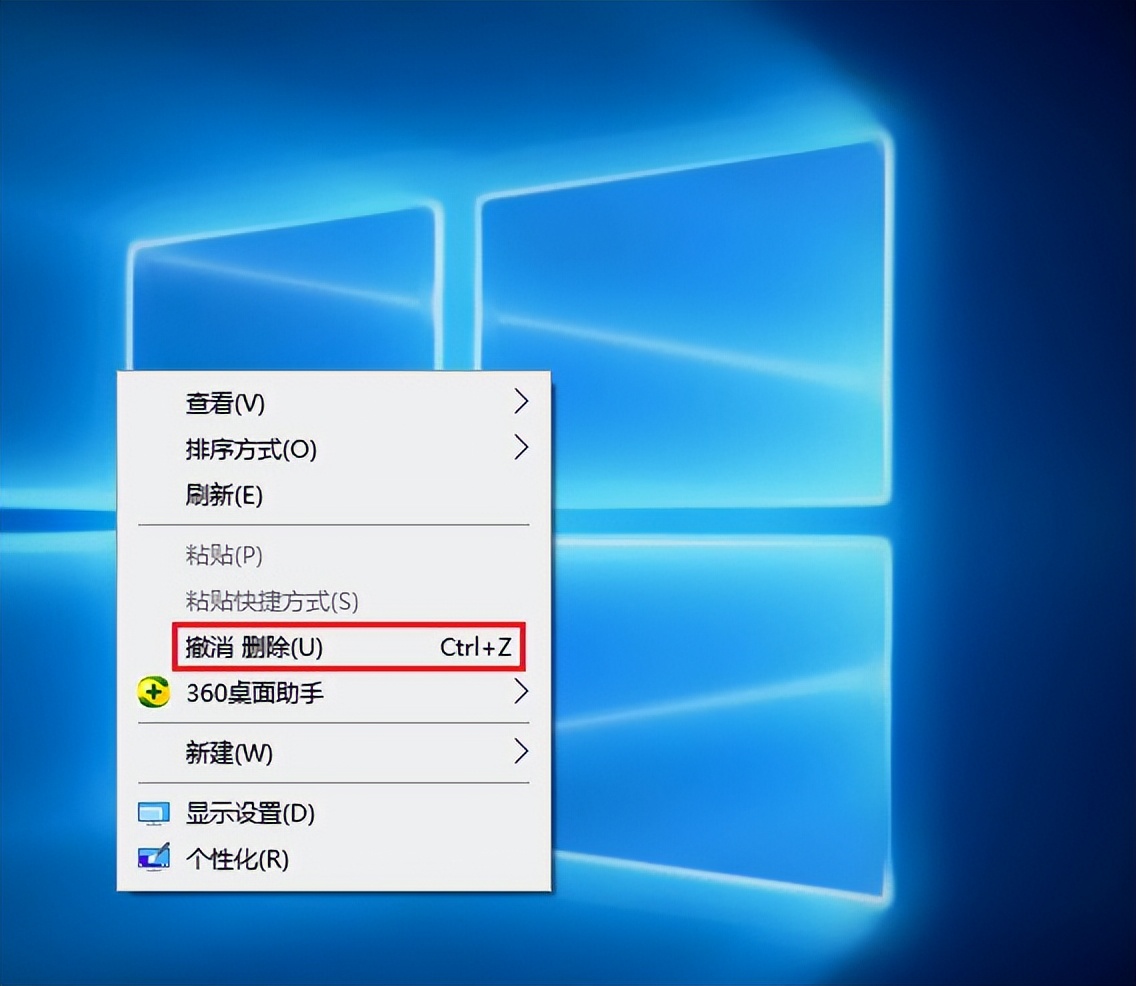Screen dimensions: 1136x986
Task: Click the Ctrl+Z shortcut hint
Action: coord(475,647)
